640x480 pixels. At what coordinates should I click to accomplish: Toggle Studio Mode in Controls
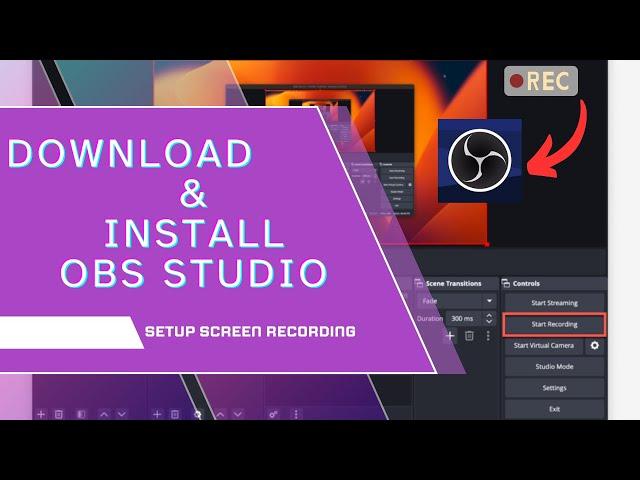pos(554,366)
